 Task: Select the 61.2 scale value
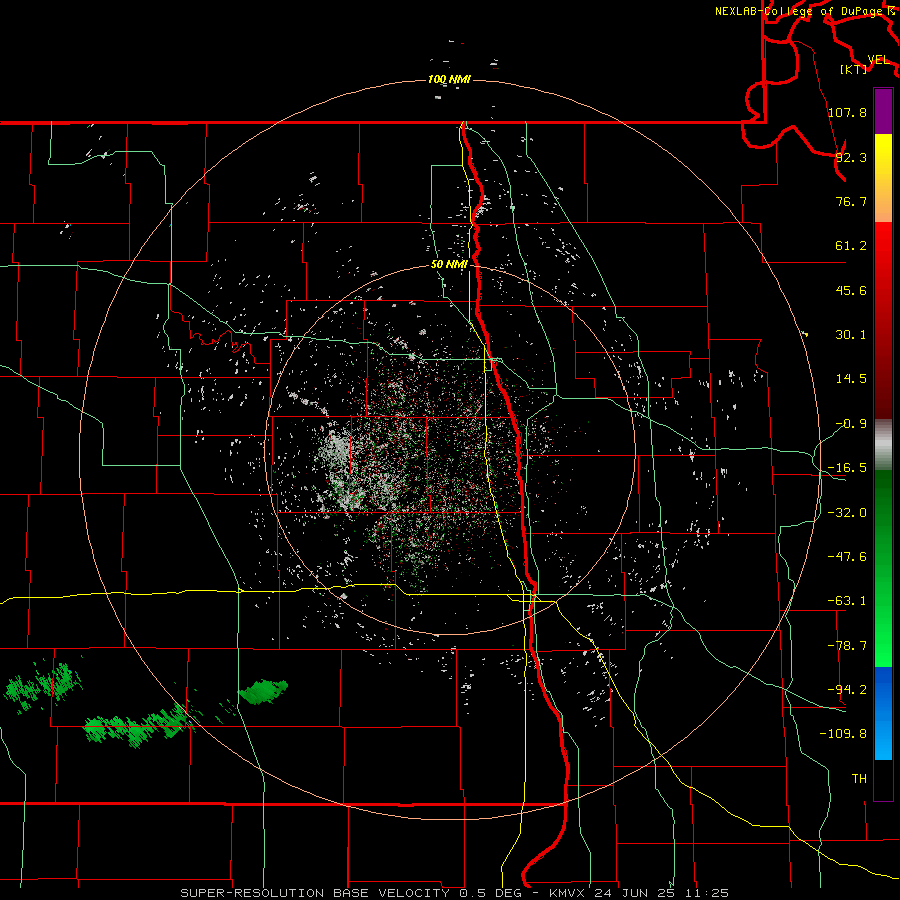click(851, 246)
